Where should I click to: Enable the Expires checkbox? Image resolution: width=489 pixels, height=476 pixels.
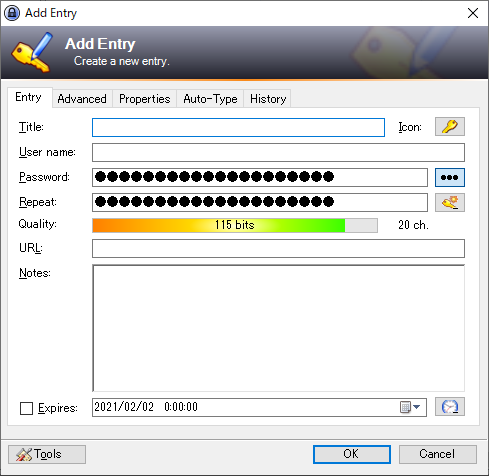(x=26, y=408)
